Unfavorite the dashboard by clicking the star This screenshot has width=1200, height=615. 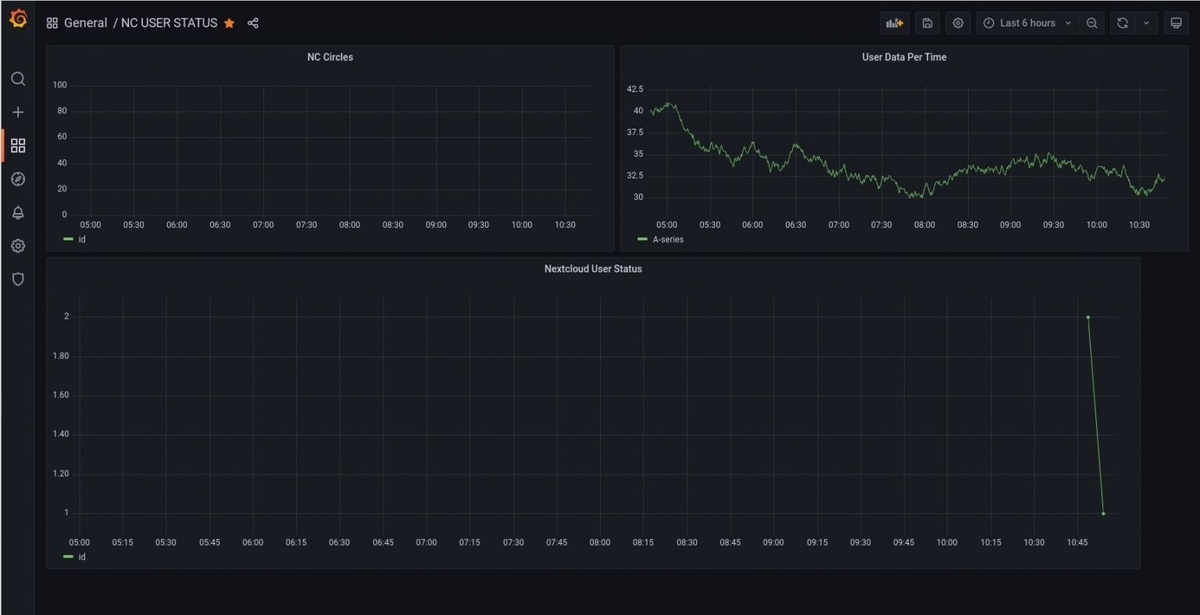coord(228,22)
